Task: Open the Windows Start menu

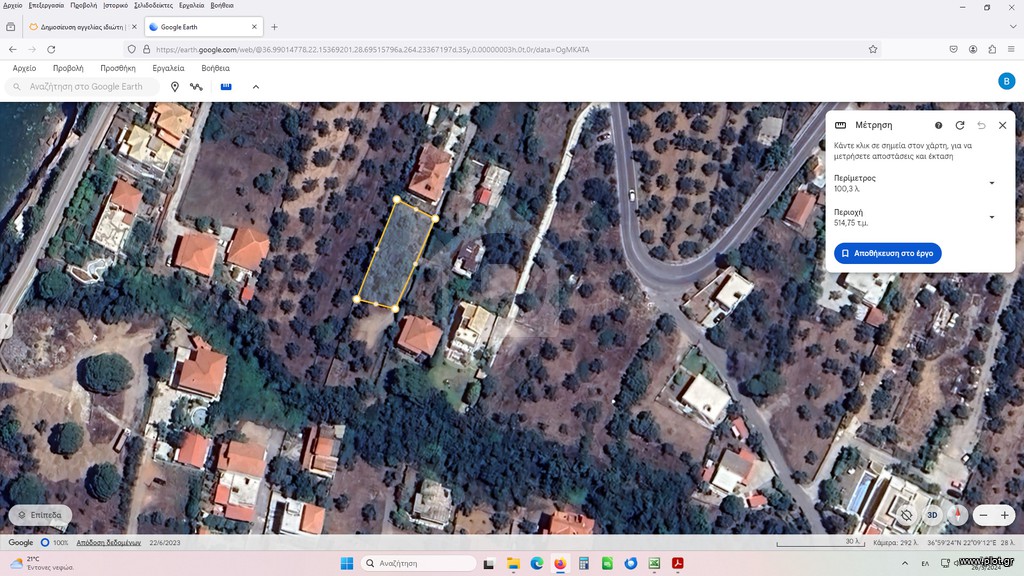Action: (347, 563)
